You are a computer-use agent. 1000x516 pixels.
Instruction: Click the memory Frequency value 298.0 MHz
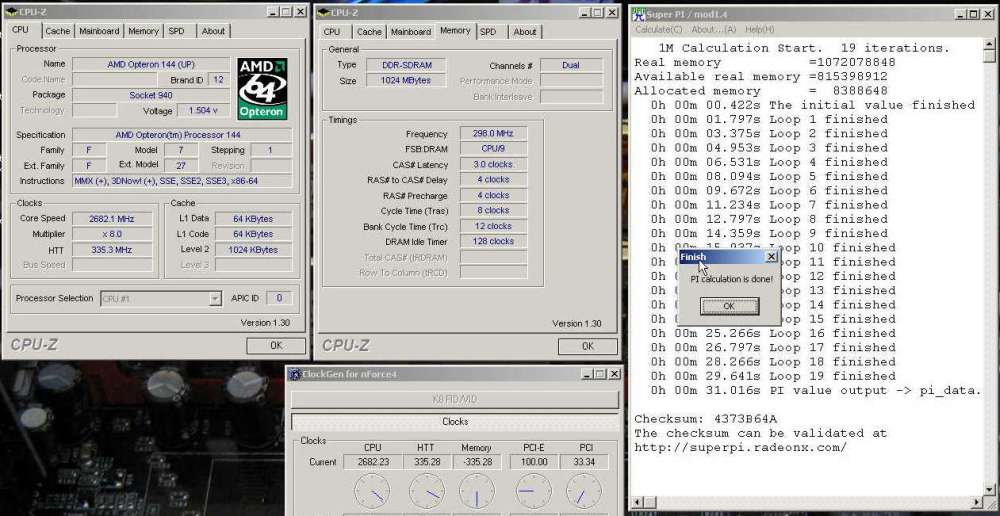pyautogui.click(x=494, y=133)
